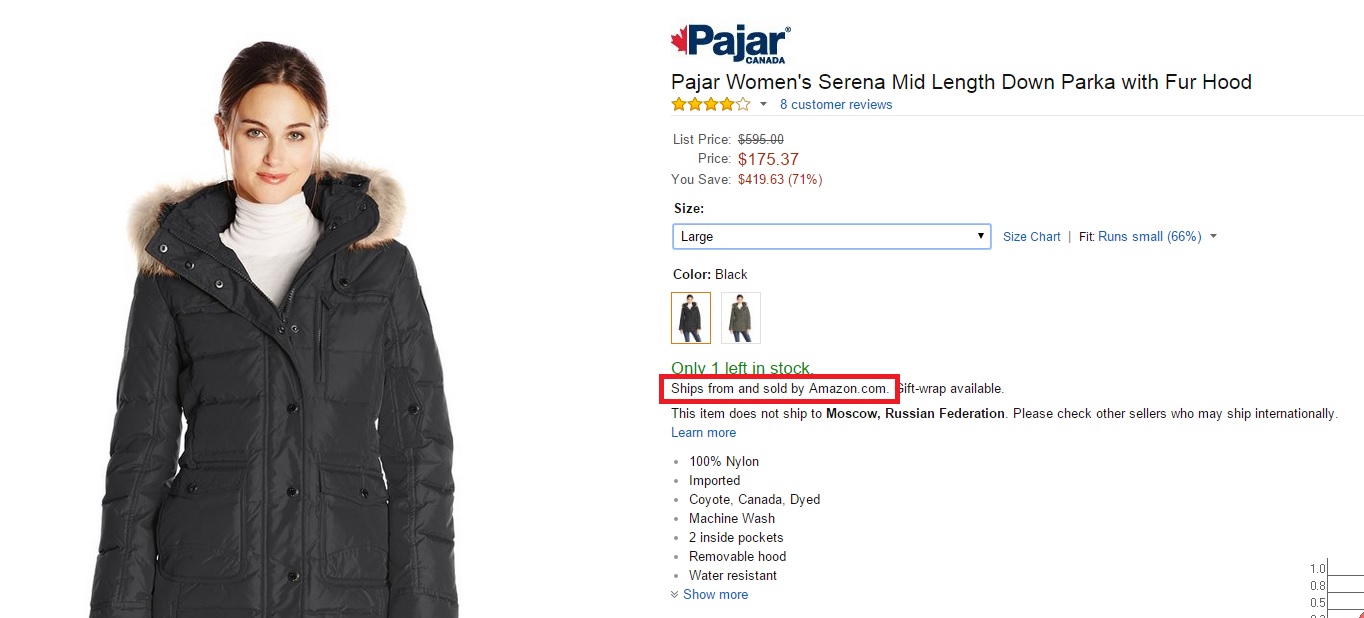Screen dimensions: 1364x618
Task: Open the Size dropdown showing Large
Action: coord(831,237)
